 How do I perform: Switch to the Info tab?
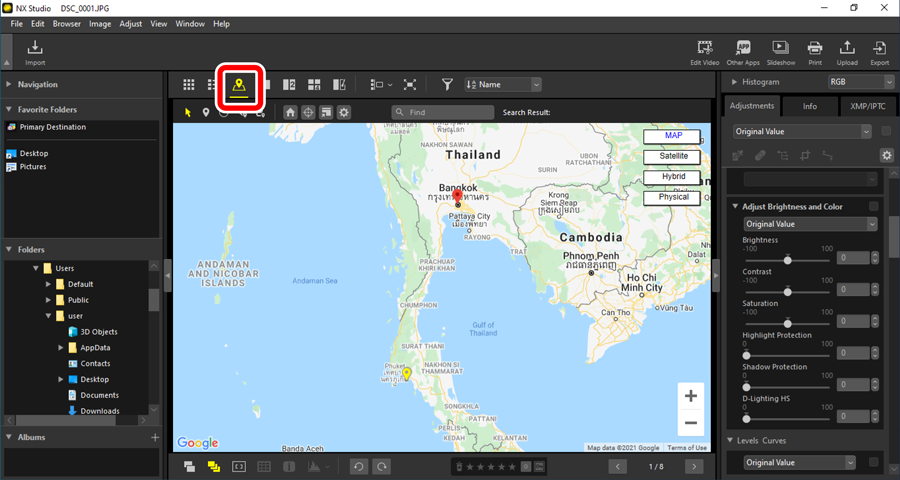[809, 106]
